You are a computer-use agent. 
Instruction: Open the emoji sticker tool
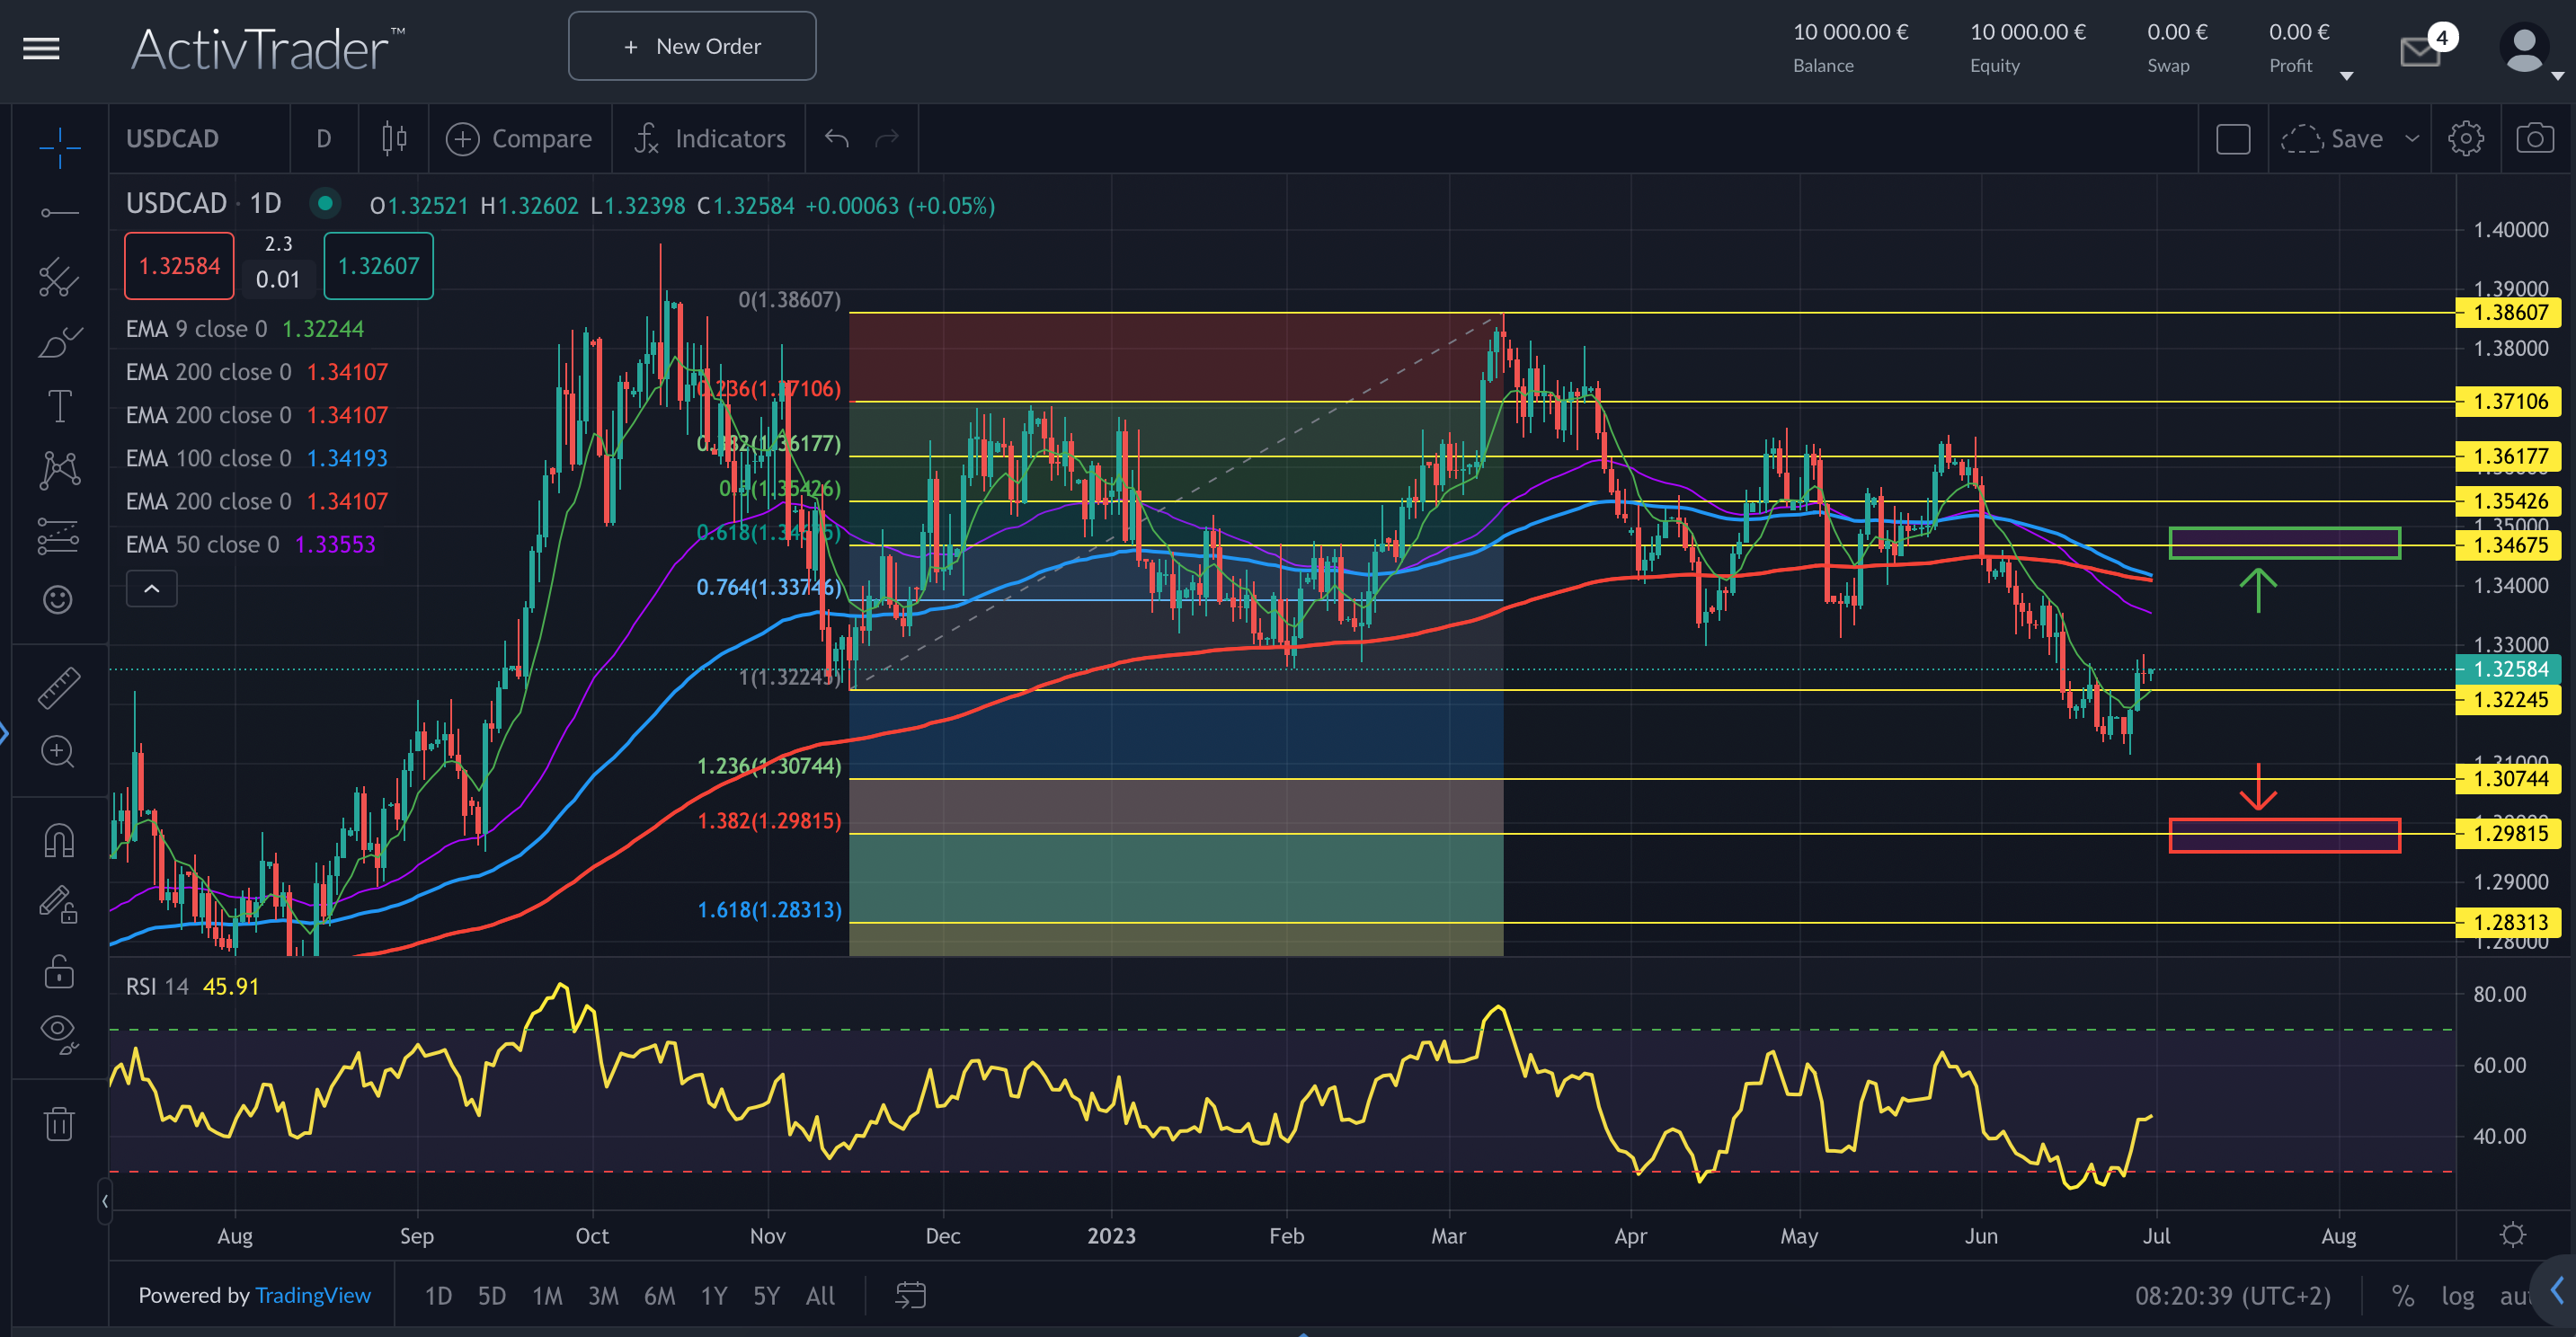coord(59,600)
